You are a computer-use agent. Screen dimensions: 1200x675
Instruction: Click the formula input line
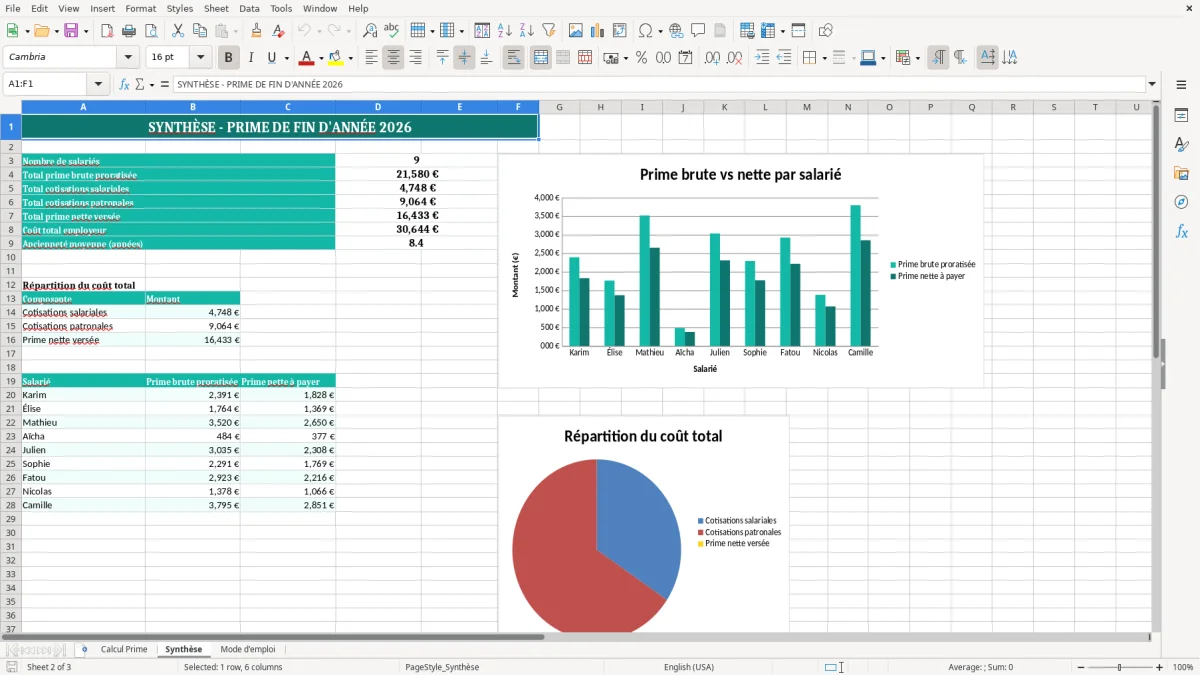coord(659,84)
